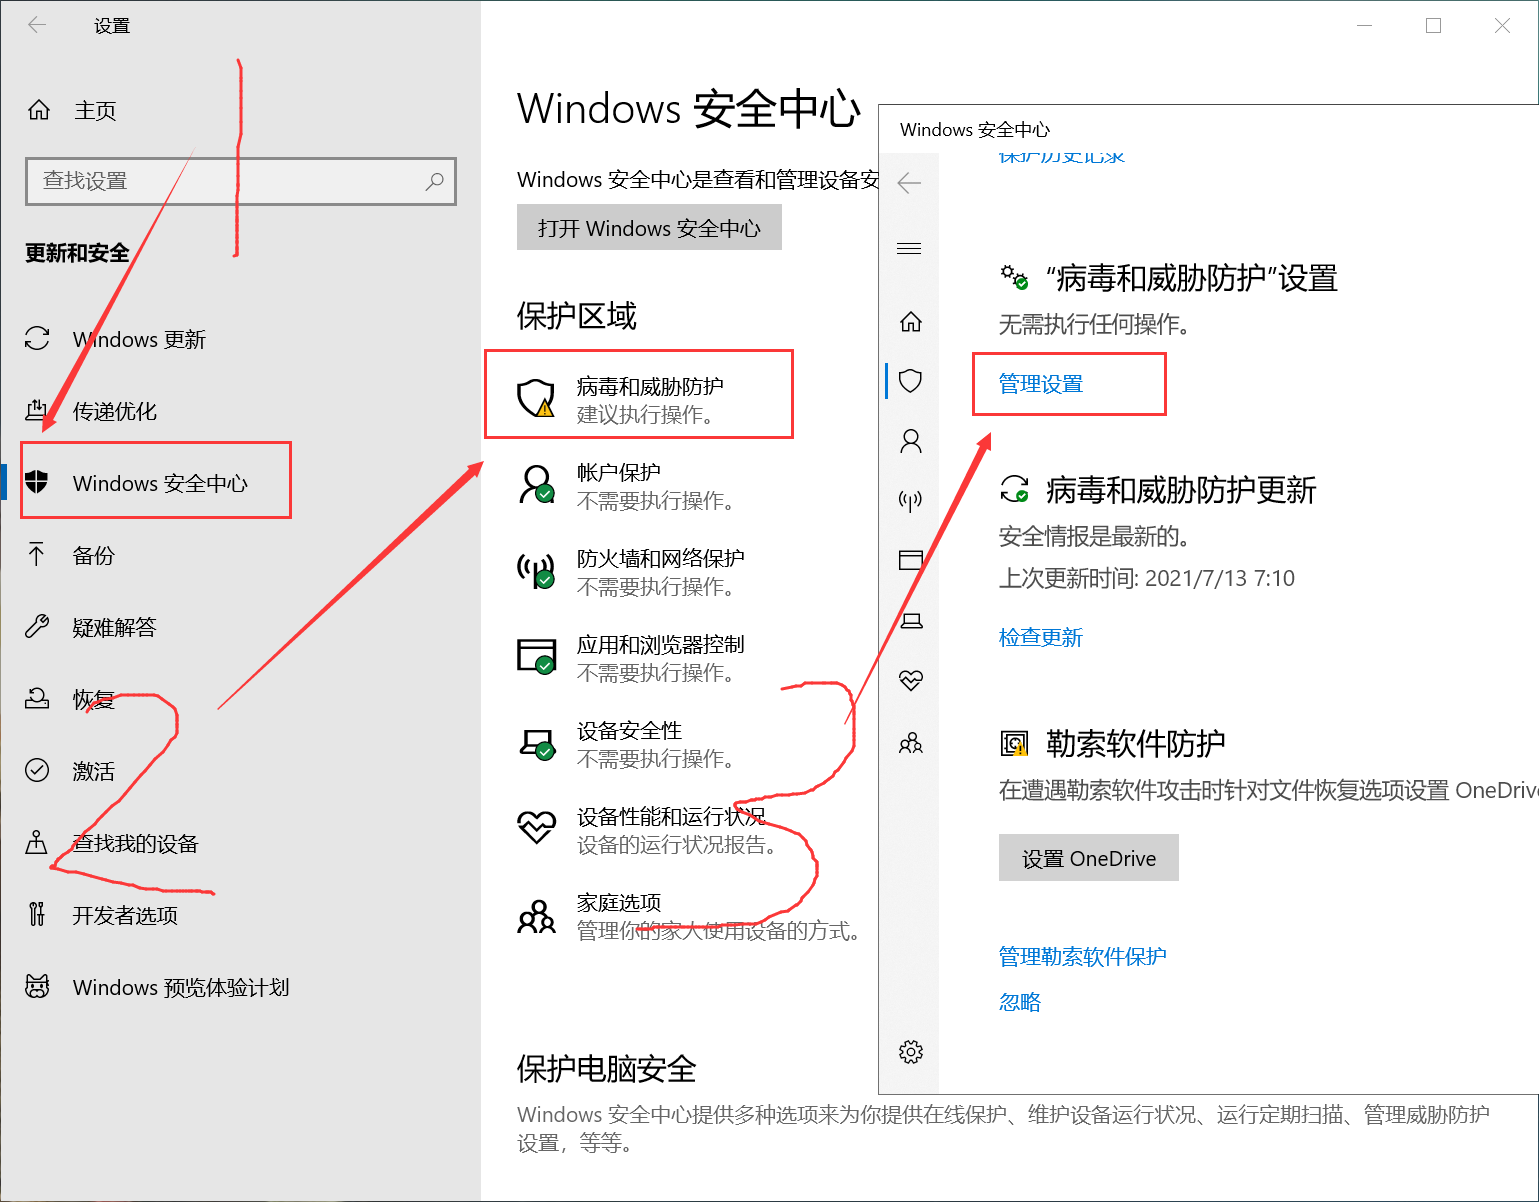Click the shield icon in Security Center nav rail
This screenshot has width=1539, height=1202.
[910, 380]
